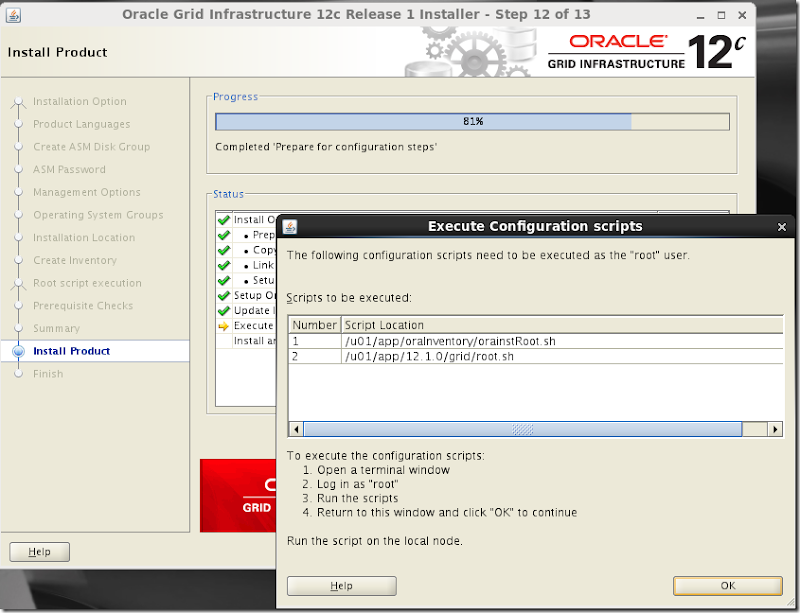Select orainstRoot.sh script row

pos(536,341)
